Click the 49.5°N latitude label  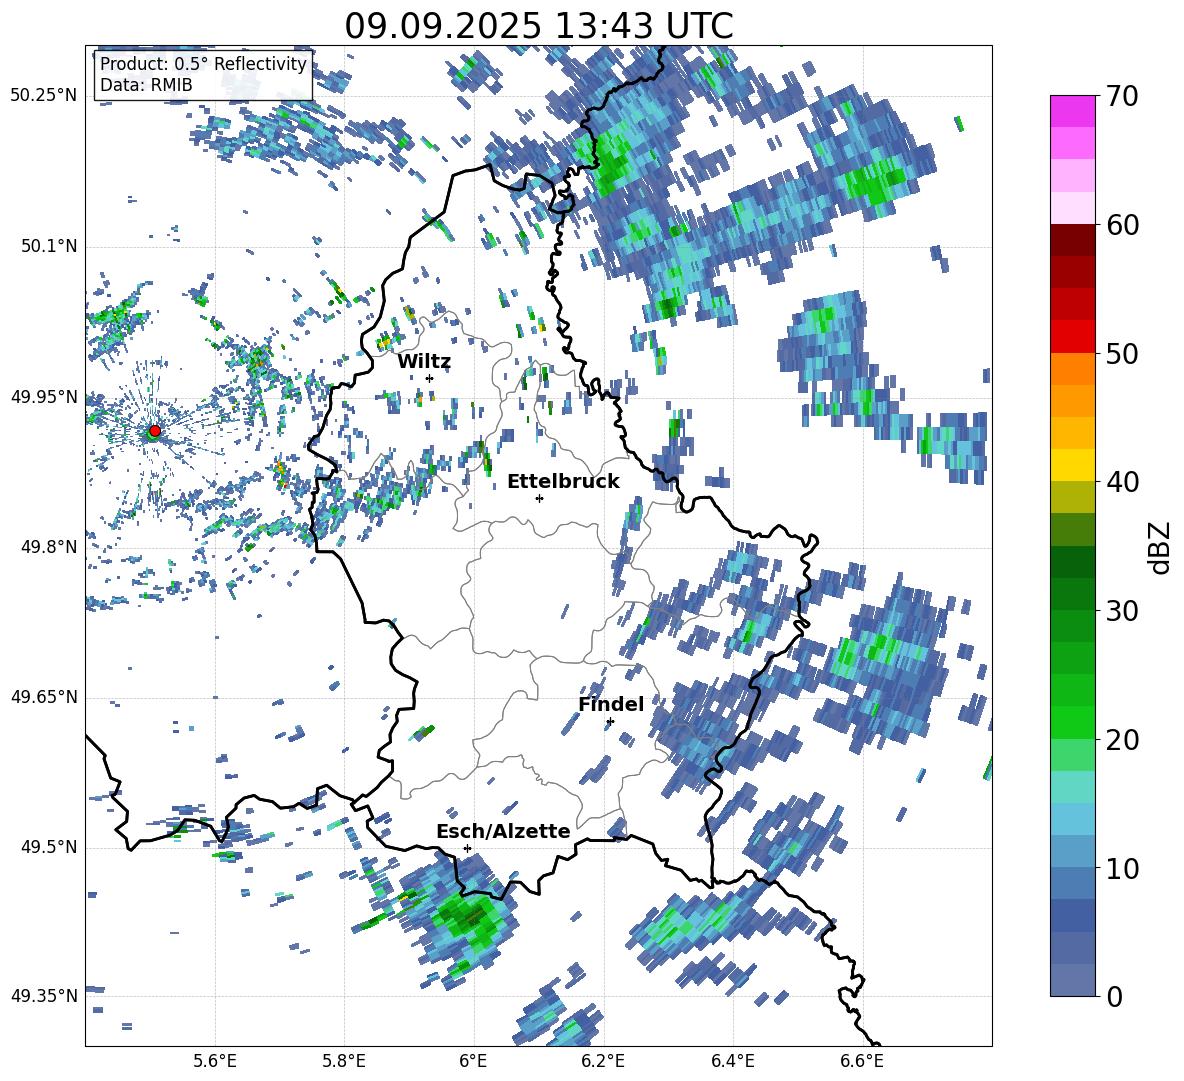tap(48, 847)
